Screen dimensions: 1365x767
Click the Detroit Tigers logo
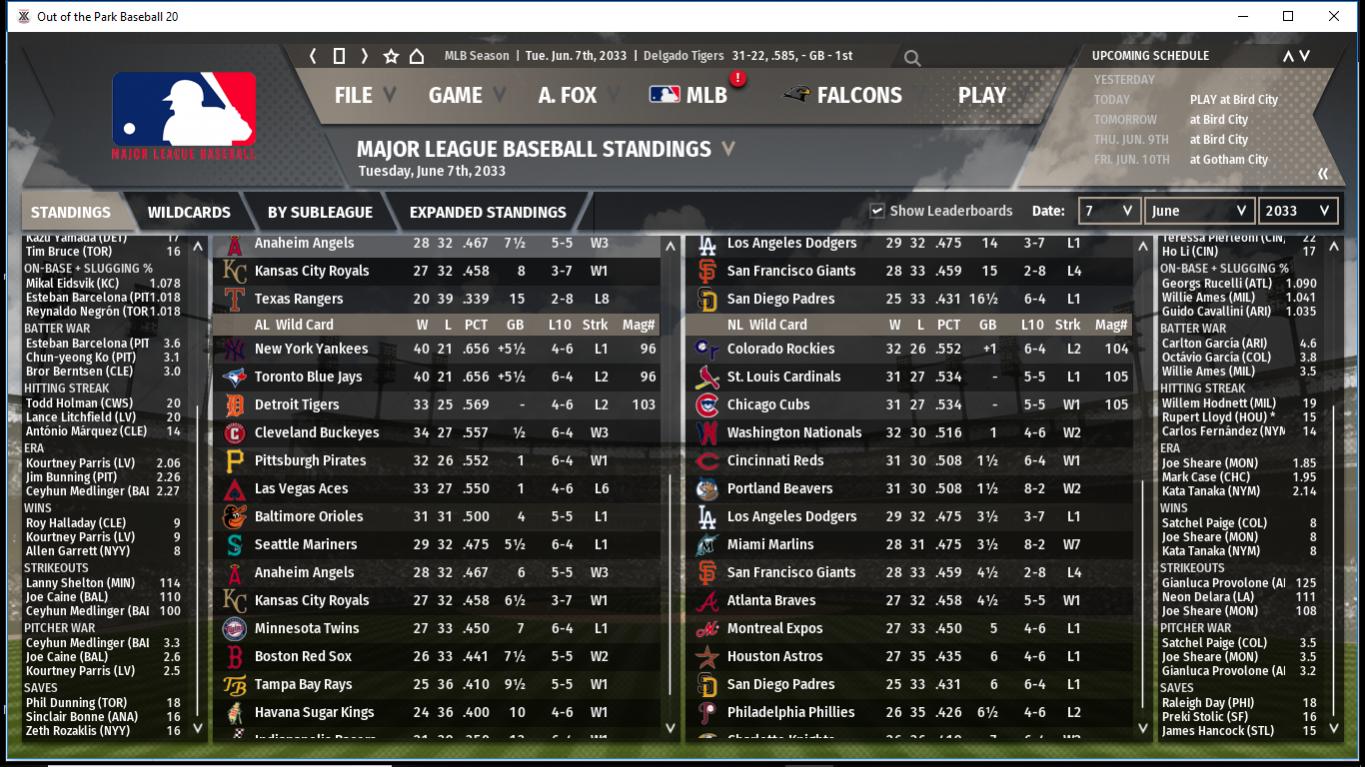(x=234, y=405)
